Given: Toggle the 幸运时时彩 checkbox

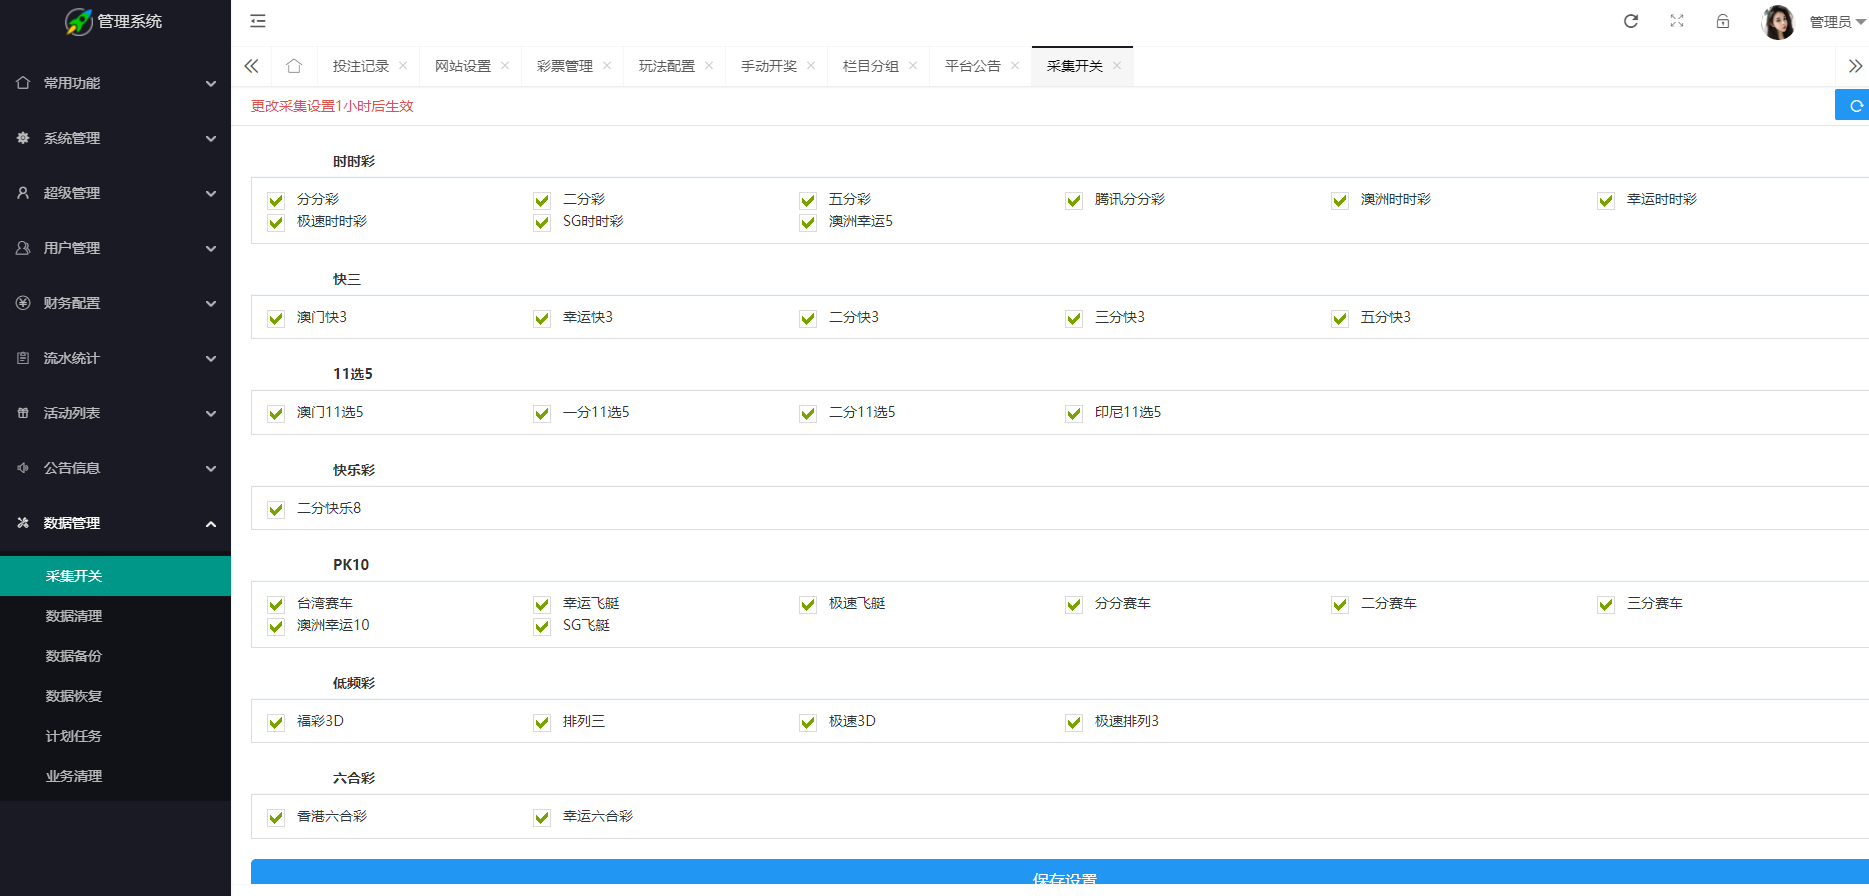Looking at the screenshot, I should (x=1606, y=200).
